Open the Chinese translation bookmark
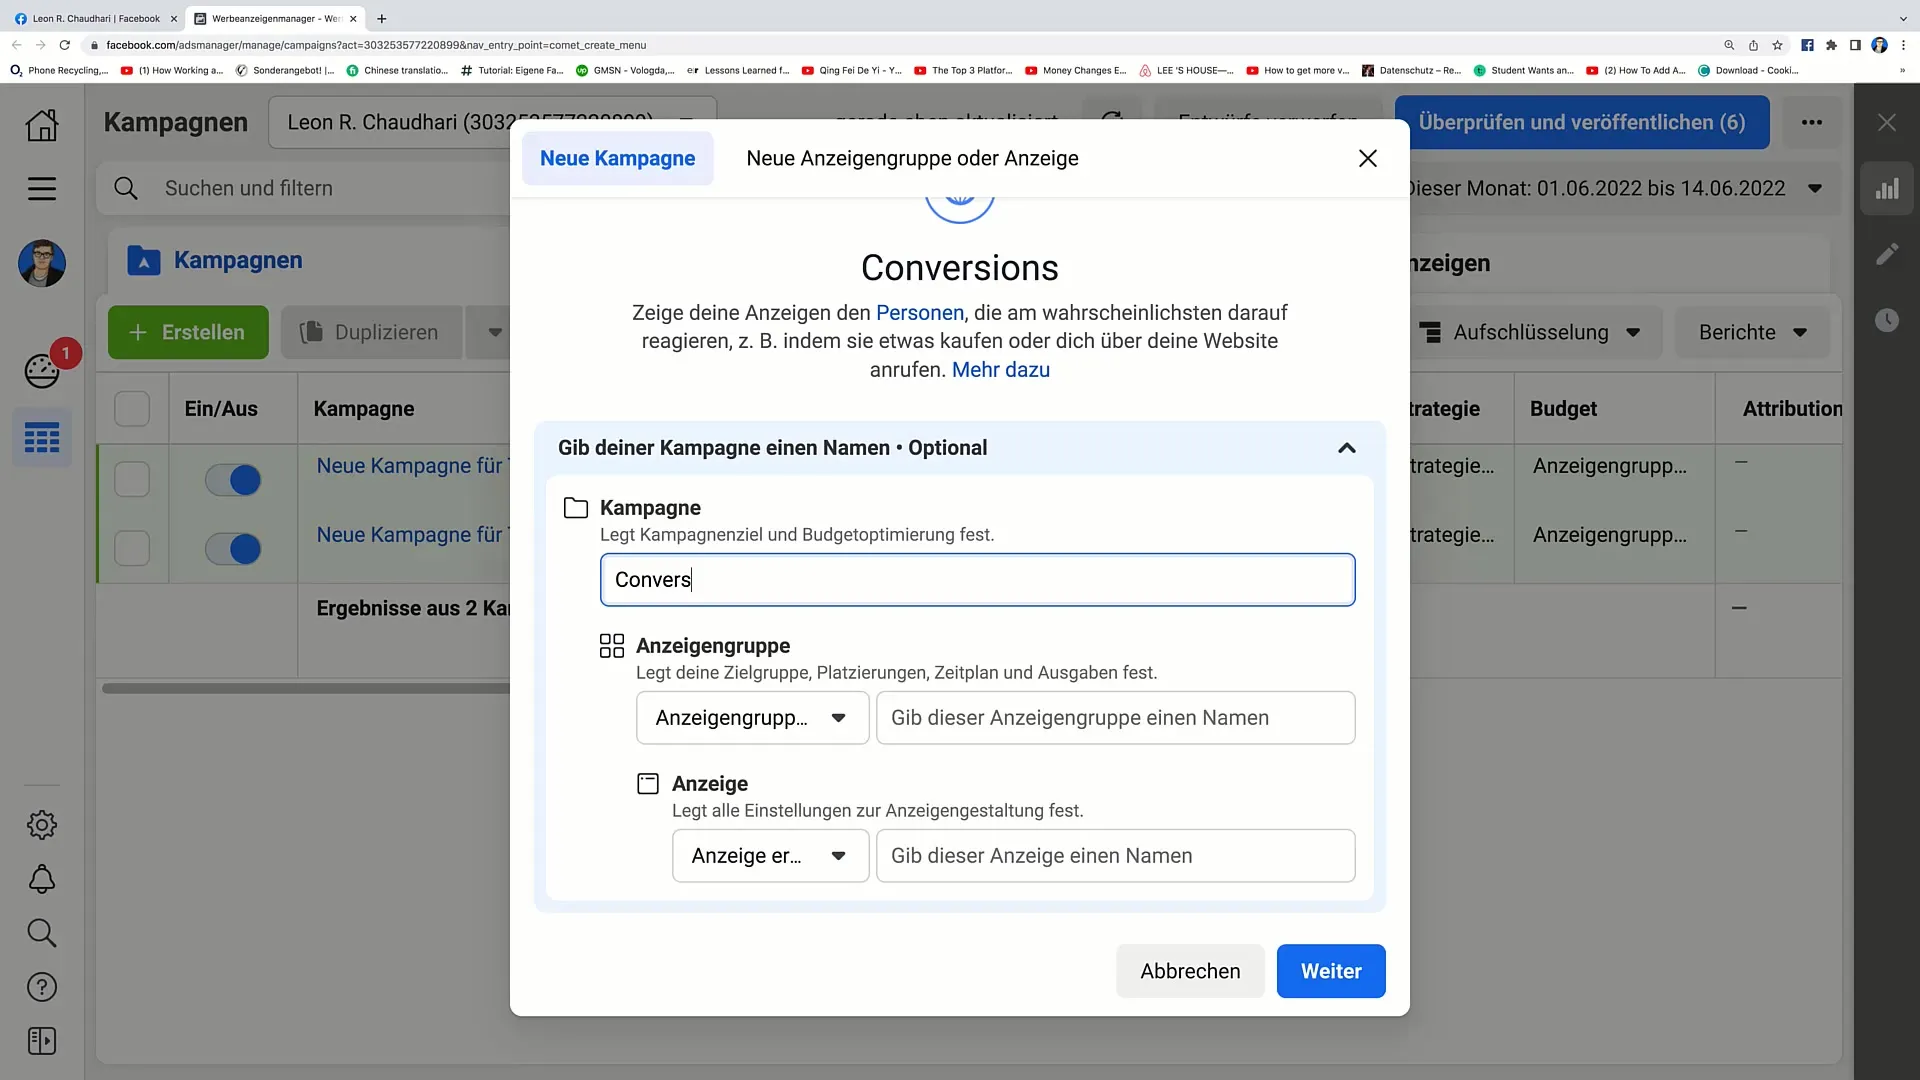This screenshot has width=1920, height=1080. tap(397, 70)
